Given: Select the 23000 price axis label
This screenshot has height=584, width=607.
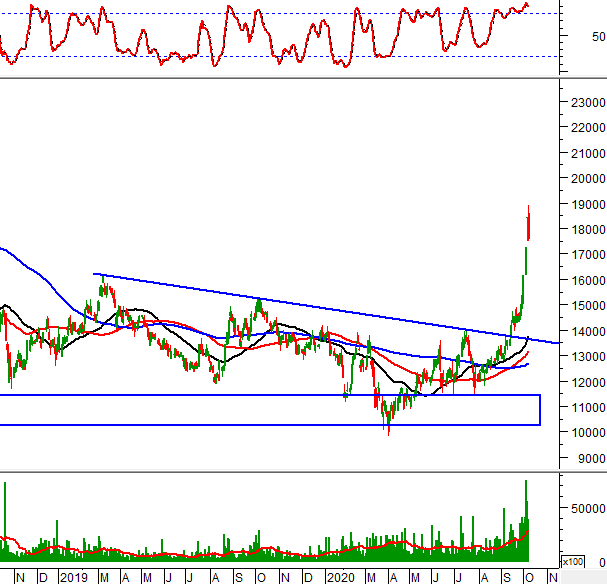Looking at the screenshot, I should point(588,103).
